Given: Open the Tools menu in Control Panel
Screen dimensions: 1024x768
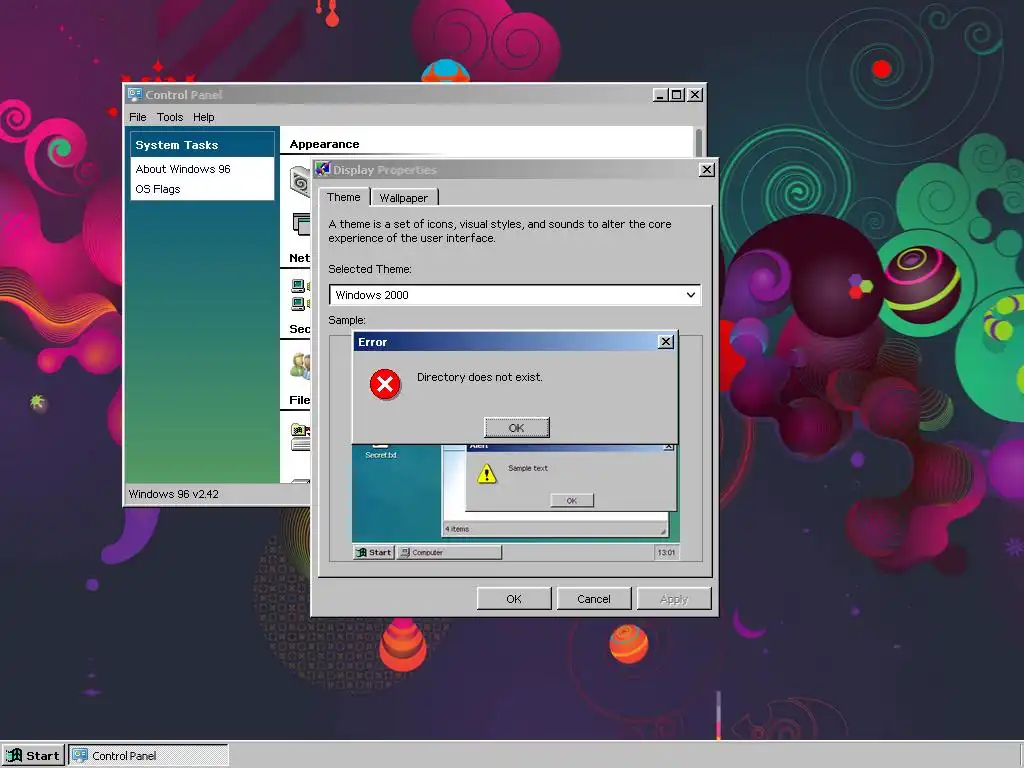Looking at the screenshot, I should pyautogui.click(x=170, y=117).
